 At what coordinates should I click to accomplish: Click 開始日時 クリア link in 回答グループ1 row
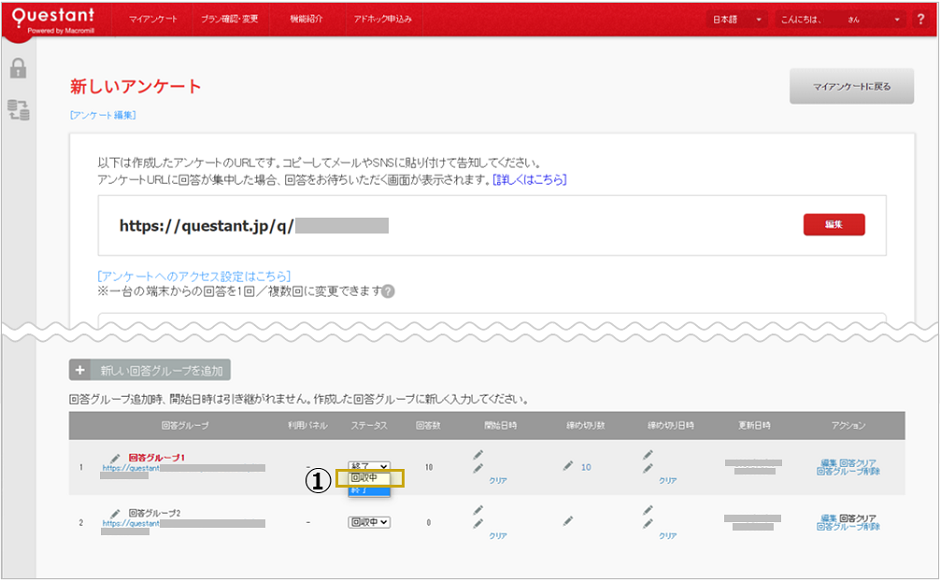point(498,480)
